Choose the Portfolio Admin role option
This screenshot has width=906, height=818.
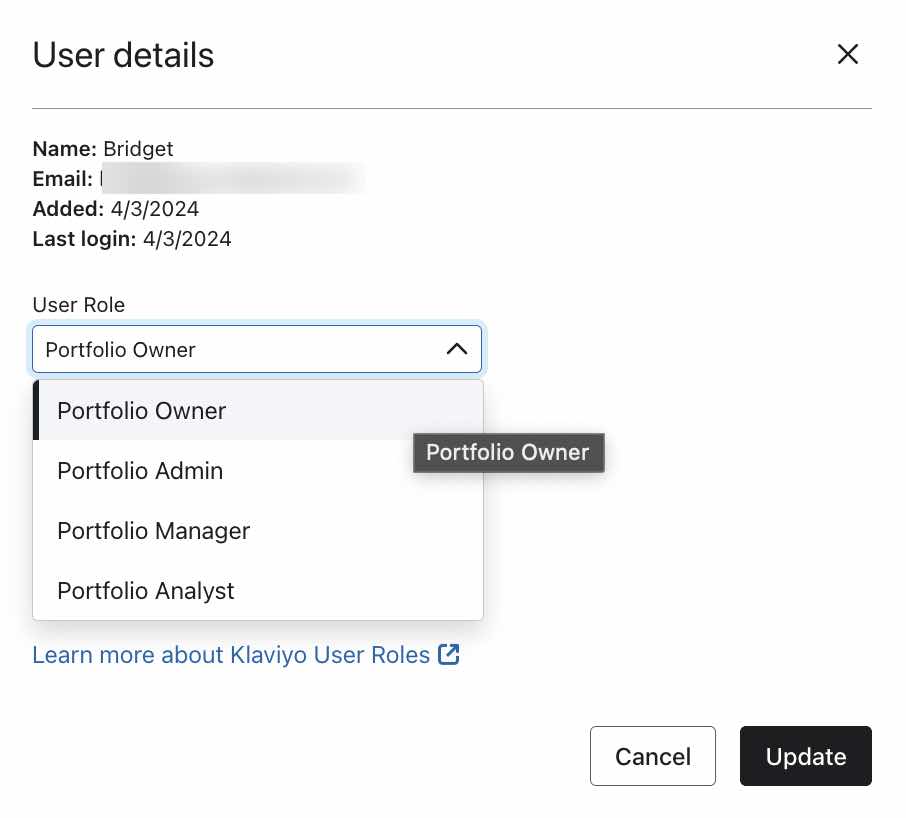click(140, 471)
